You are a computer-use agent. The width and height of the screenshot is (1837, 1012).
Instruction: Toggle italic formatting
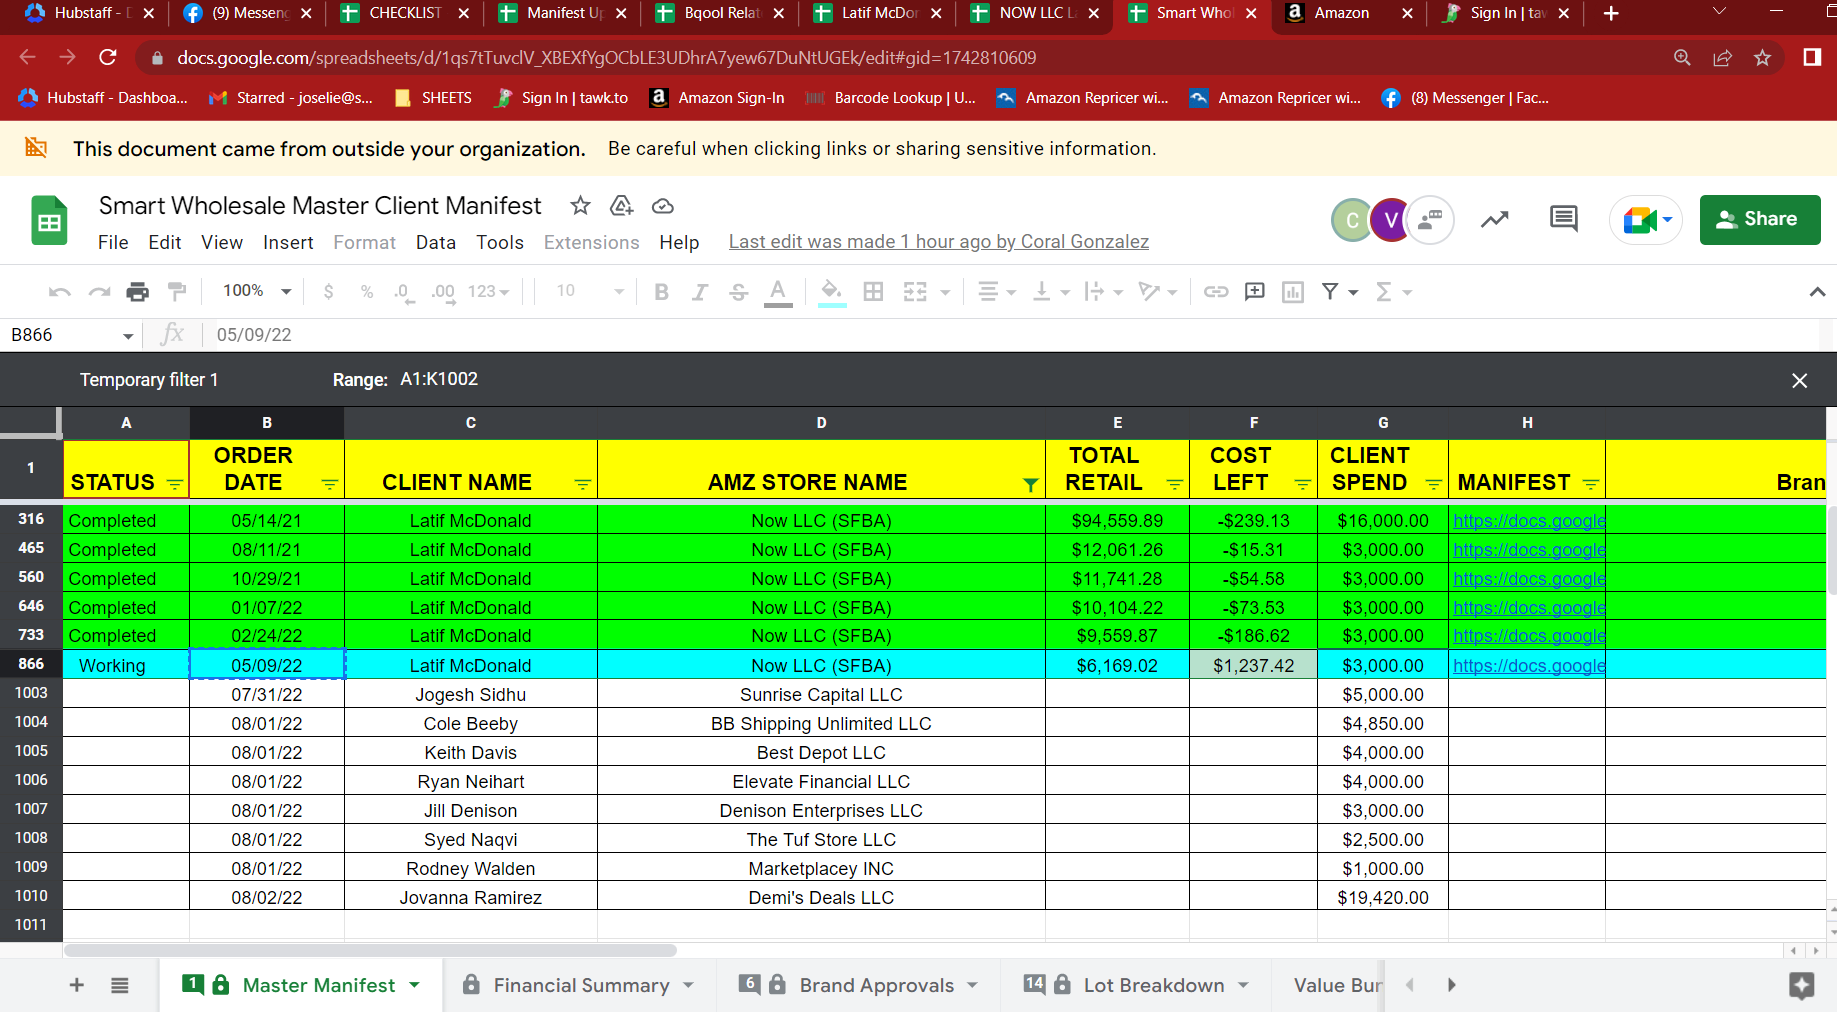[700, 292]
